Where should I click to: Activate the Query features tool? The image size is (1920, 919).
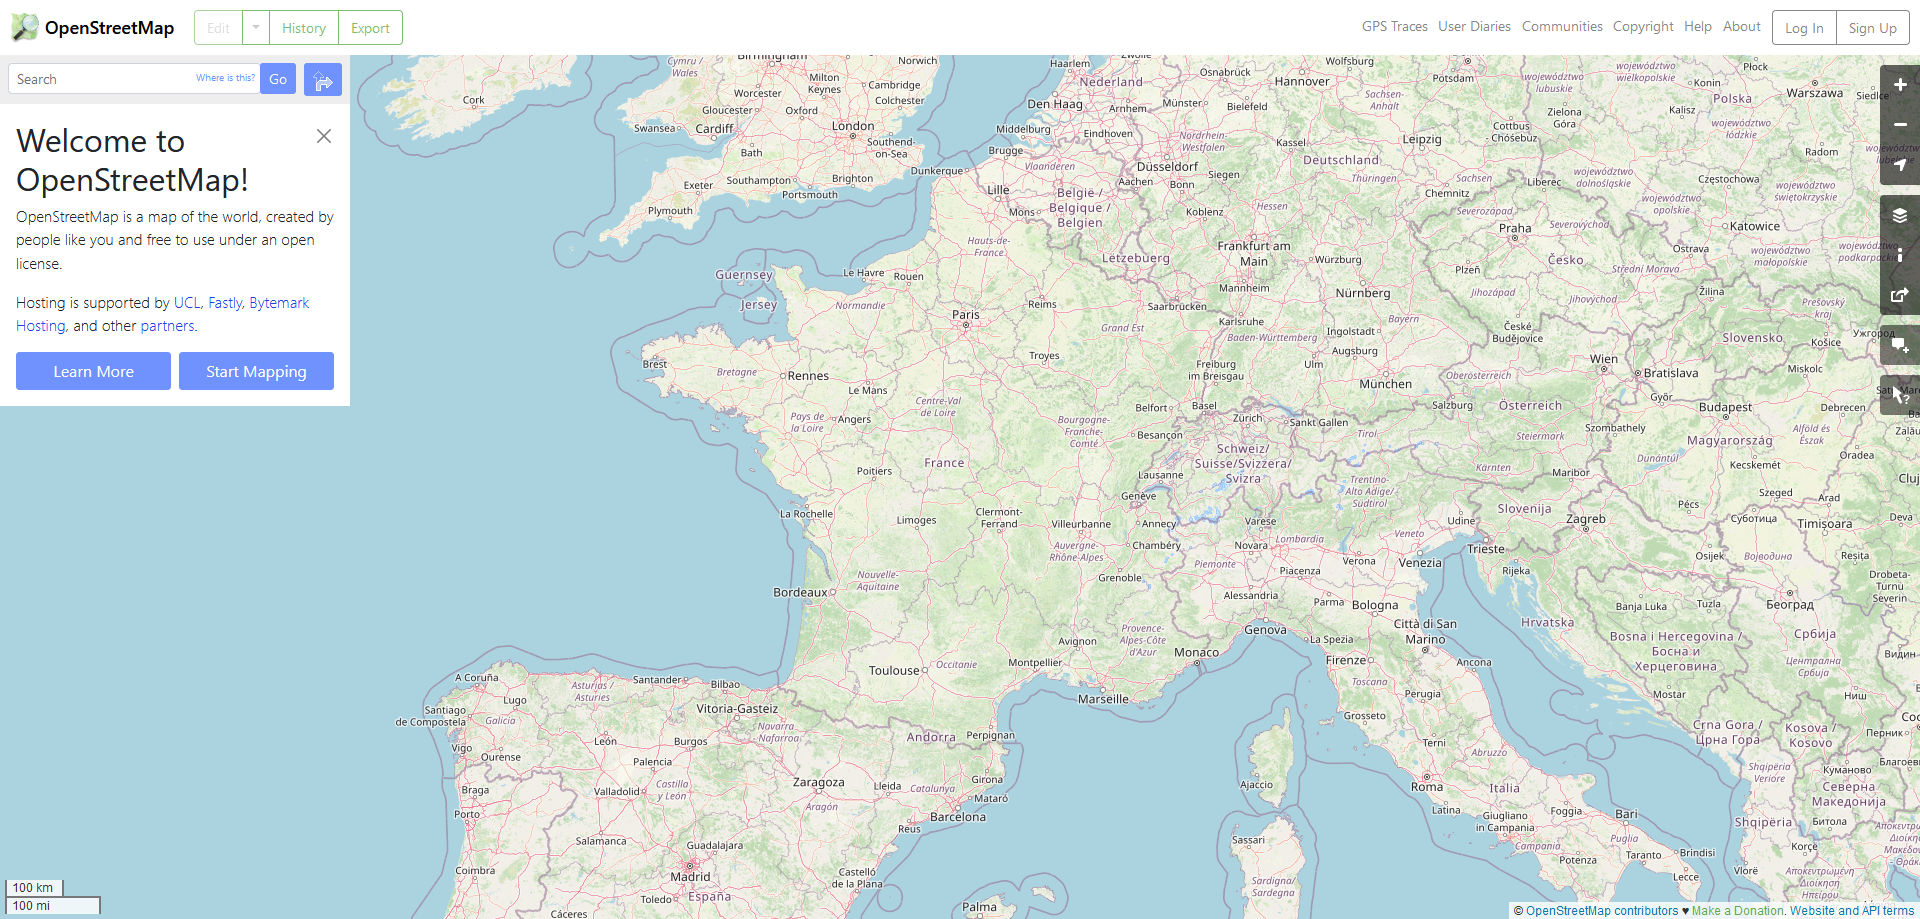[x=1900, y=395]
